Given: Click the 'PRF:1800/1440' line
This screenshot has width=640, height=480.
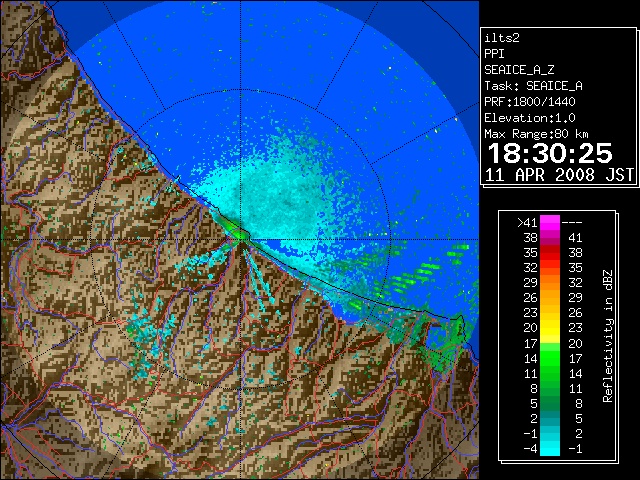Looking at the screenshot, I should (530, 102).
